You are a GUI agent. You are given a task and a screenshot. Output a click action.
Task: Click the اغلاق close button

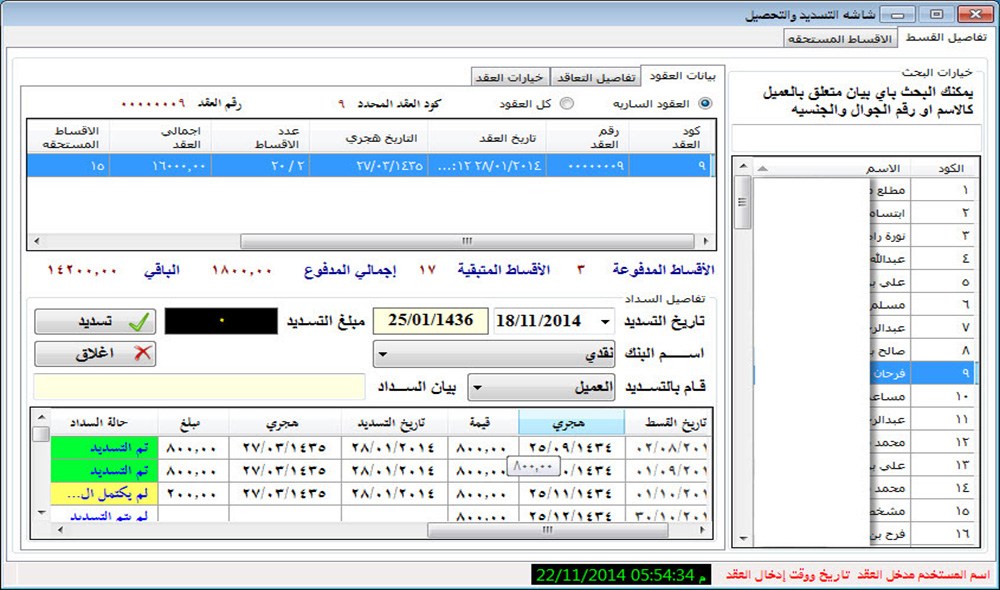click(95, 353)
